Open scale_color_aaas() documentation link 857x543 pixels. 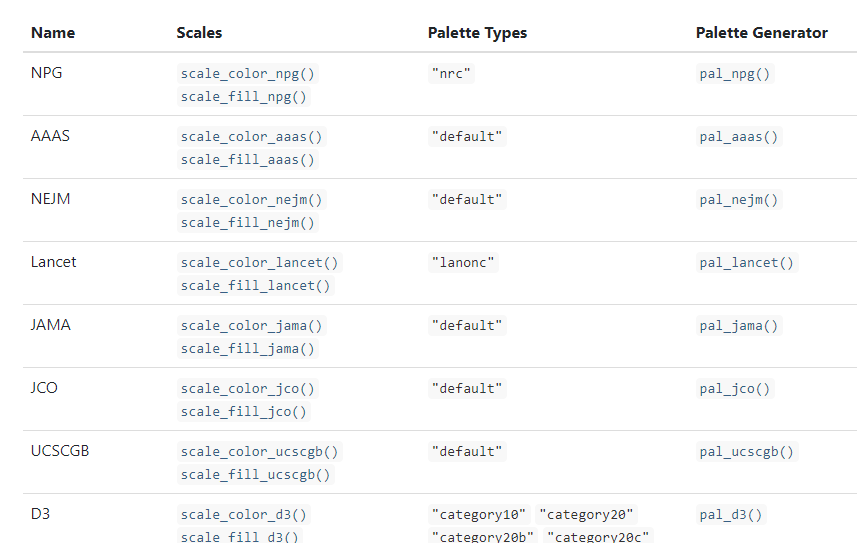(x=252, y=137)
